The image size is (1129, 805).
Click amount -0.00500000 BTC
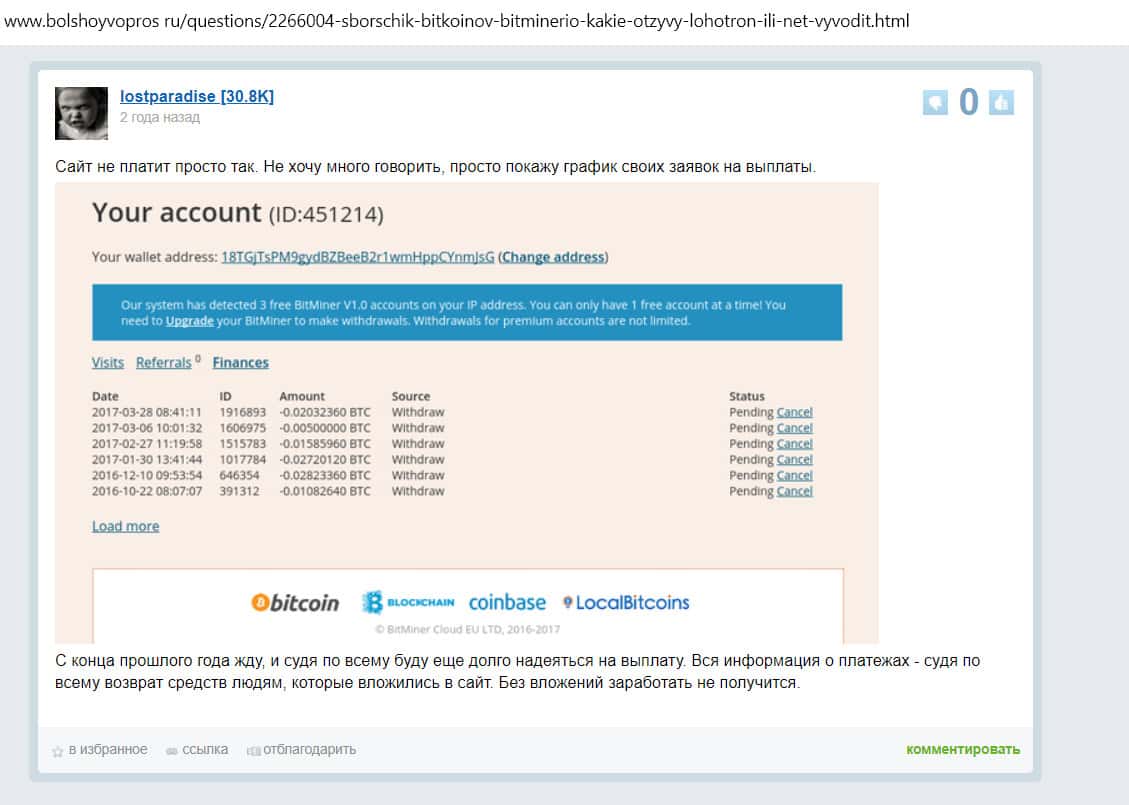tap(325, 428)
